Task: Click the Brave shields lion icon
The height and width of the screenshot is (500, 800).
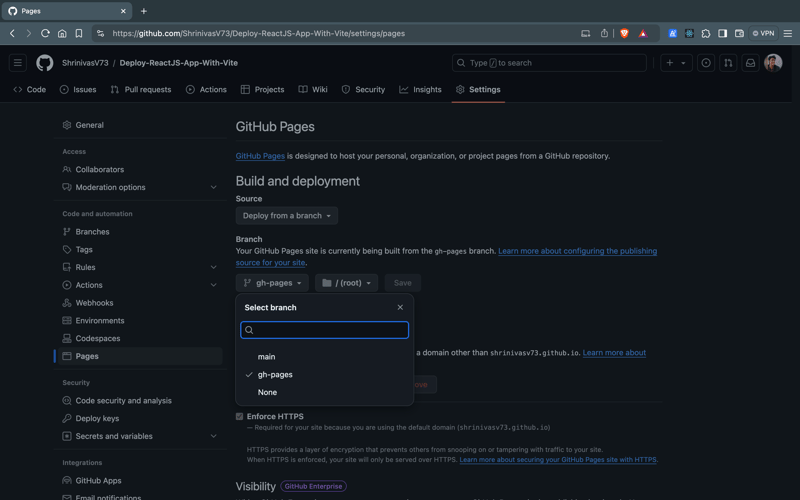Action: pyautogui.click(x=624, y=33)
